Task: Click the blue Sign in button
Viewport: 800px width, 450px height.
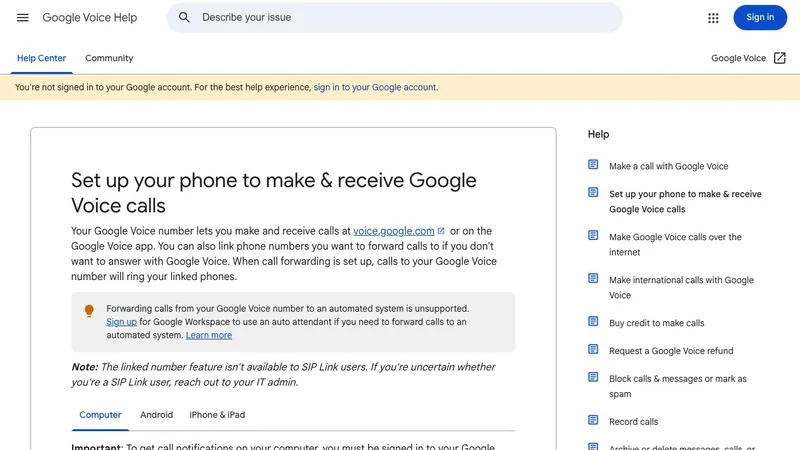Action: [760, 17]
